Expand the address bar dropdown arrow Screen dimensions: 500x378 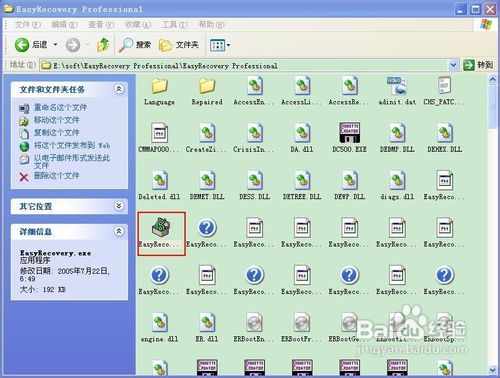coord(453,65)
